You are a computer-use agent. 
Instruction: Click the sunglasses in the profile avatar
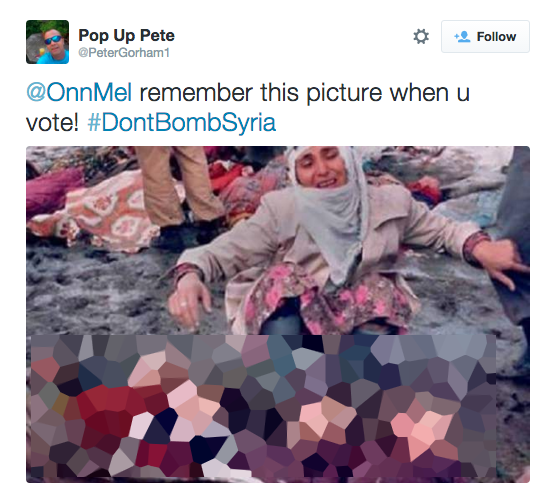point(53,40)
